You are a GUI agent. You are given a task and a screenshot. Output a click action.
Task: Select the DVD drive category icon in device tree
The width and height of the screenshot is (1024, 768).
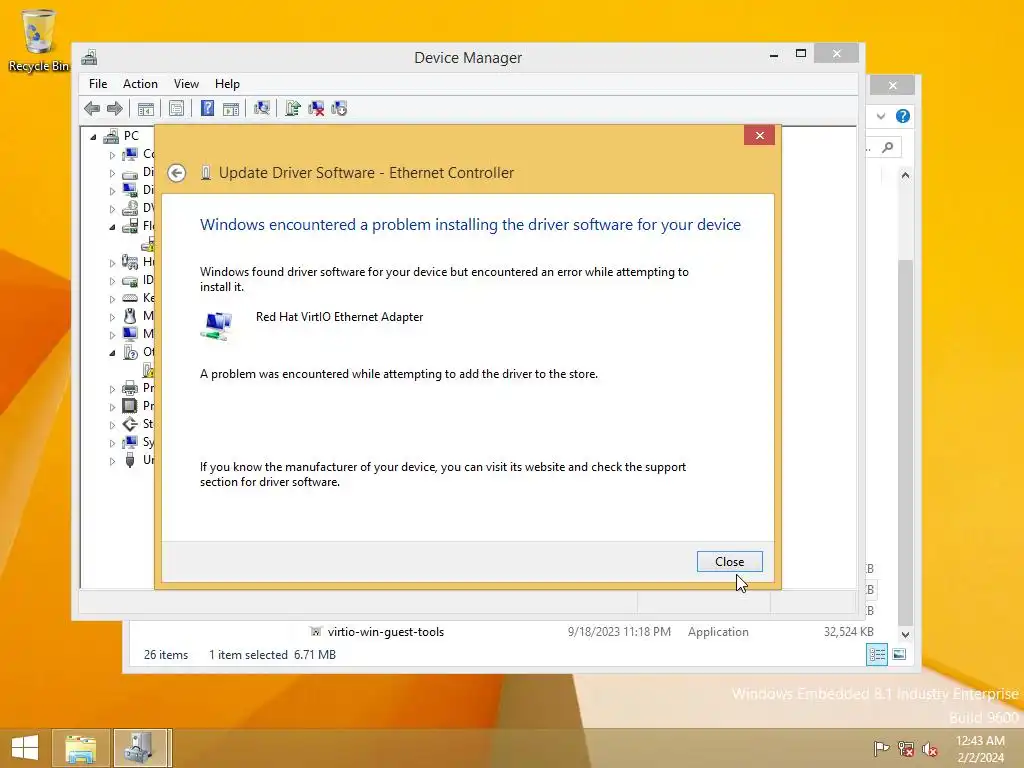pyautogui.click(x=130, y=208)
